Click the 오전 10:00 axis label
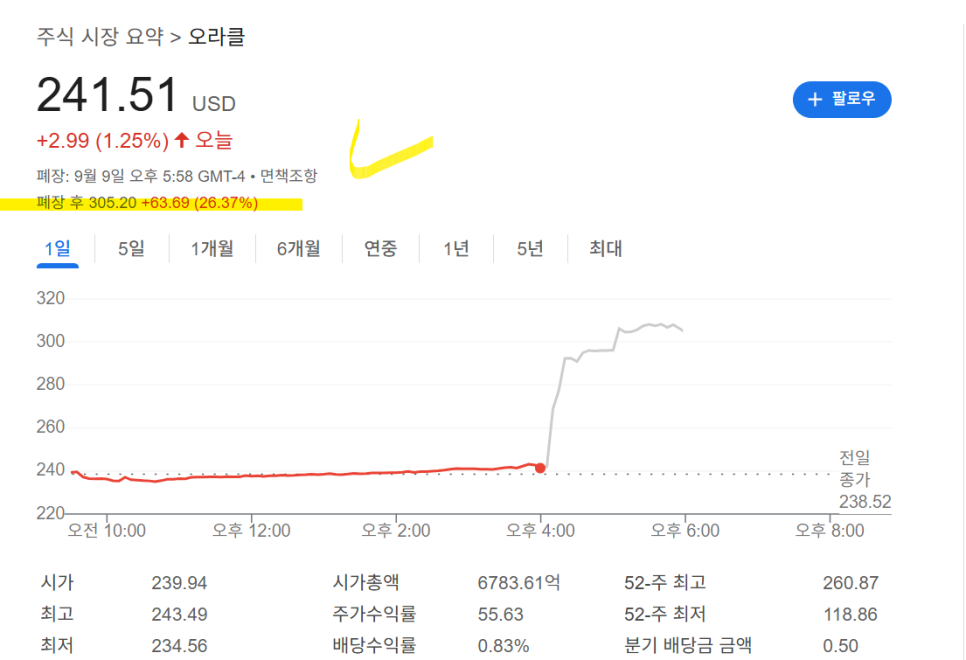This screenshot has width=966, height=660. [107, 531]
